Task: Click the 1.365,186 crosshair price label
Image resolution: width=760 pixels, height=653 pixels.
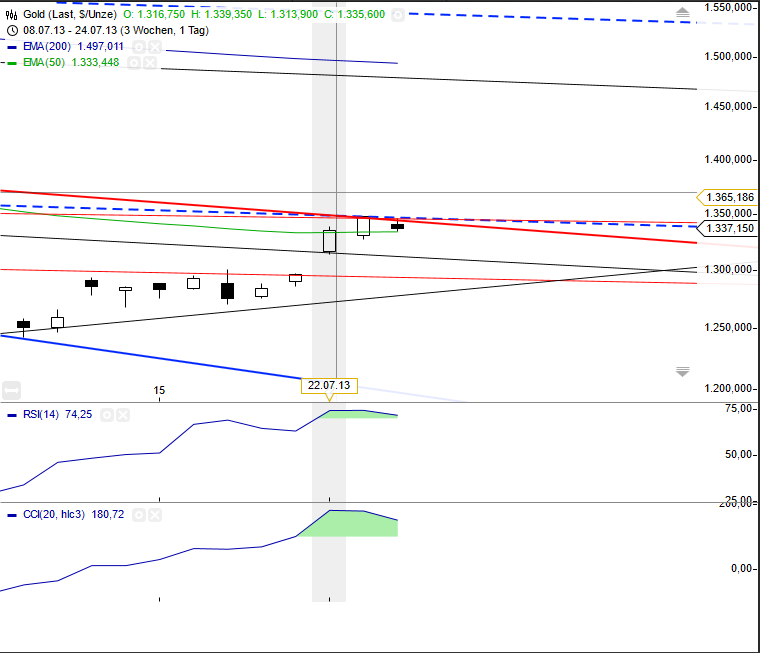Action: [727, 197]
